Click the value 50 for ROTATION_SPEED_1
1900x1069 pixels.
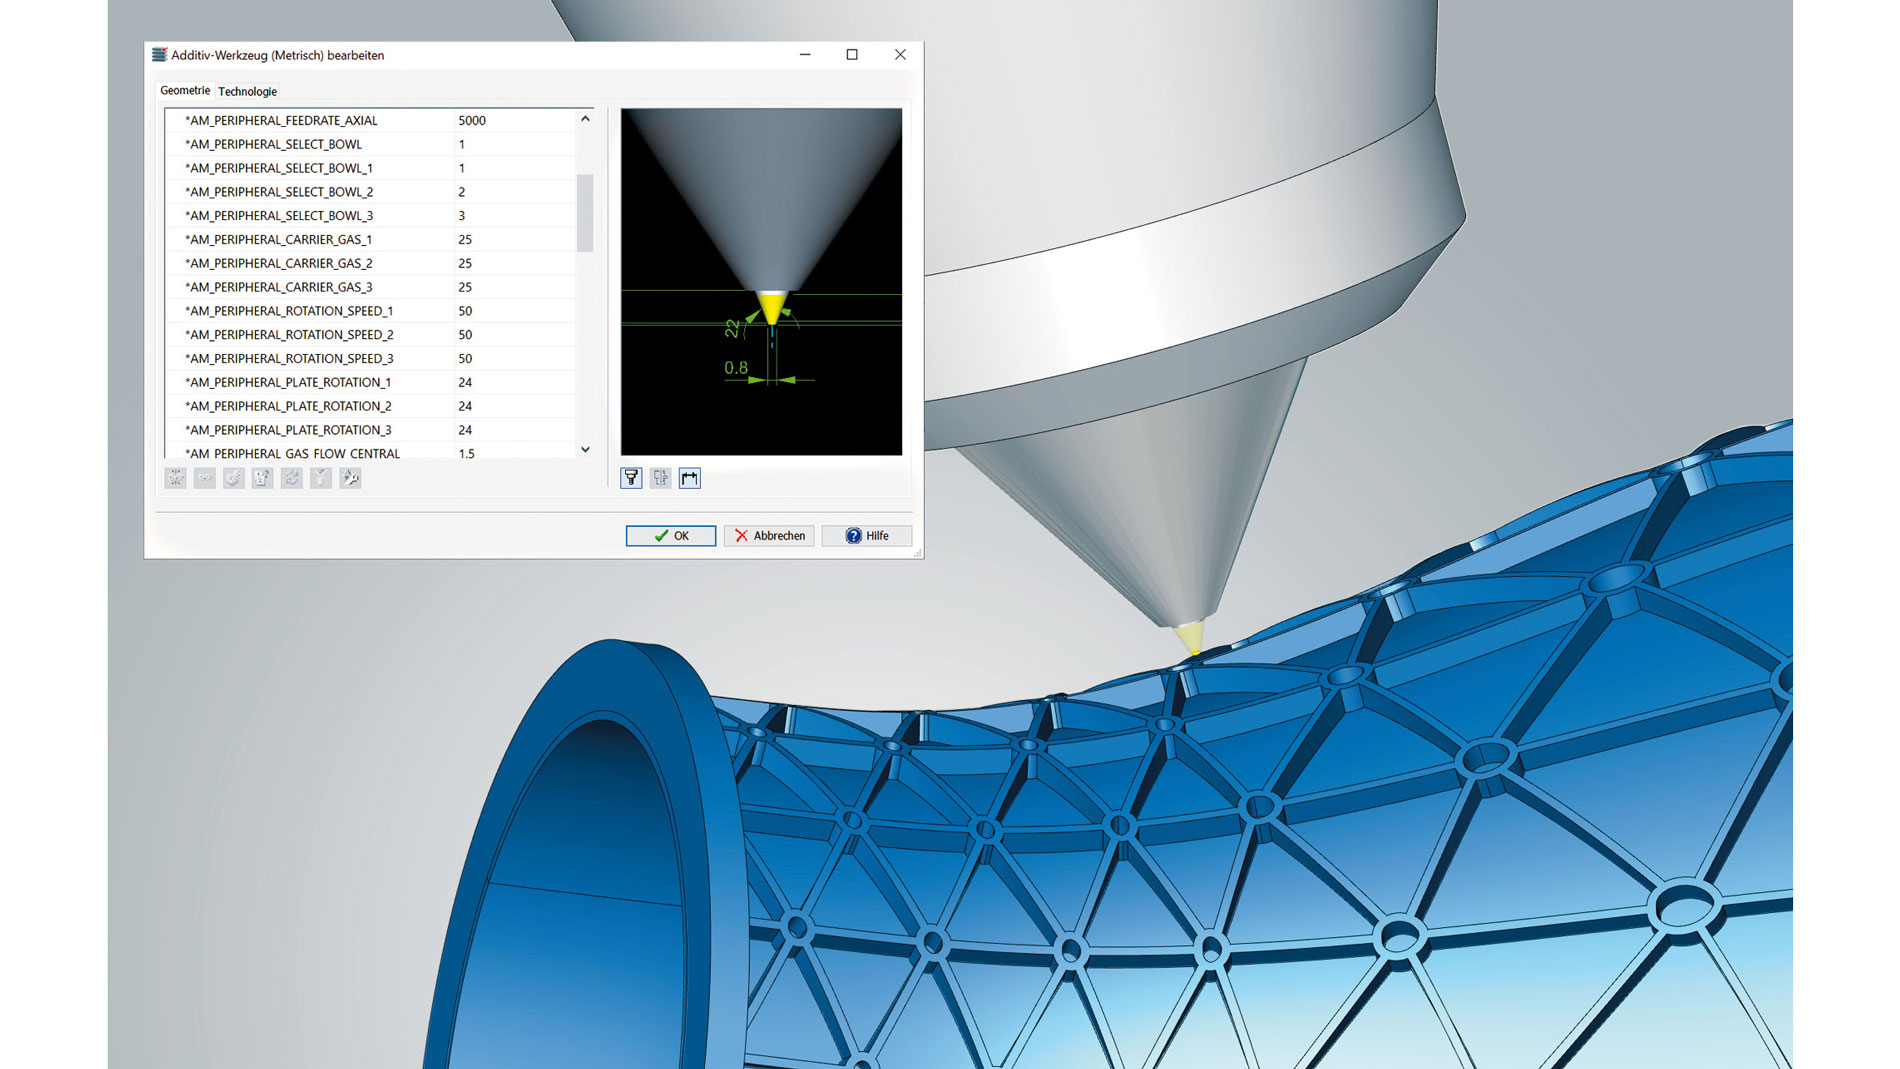click(515, 311)
